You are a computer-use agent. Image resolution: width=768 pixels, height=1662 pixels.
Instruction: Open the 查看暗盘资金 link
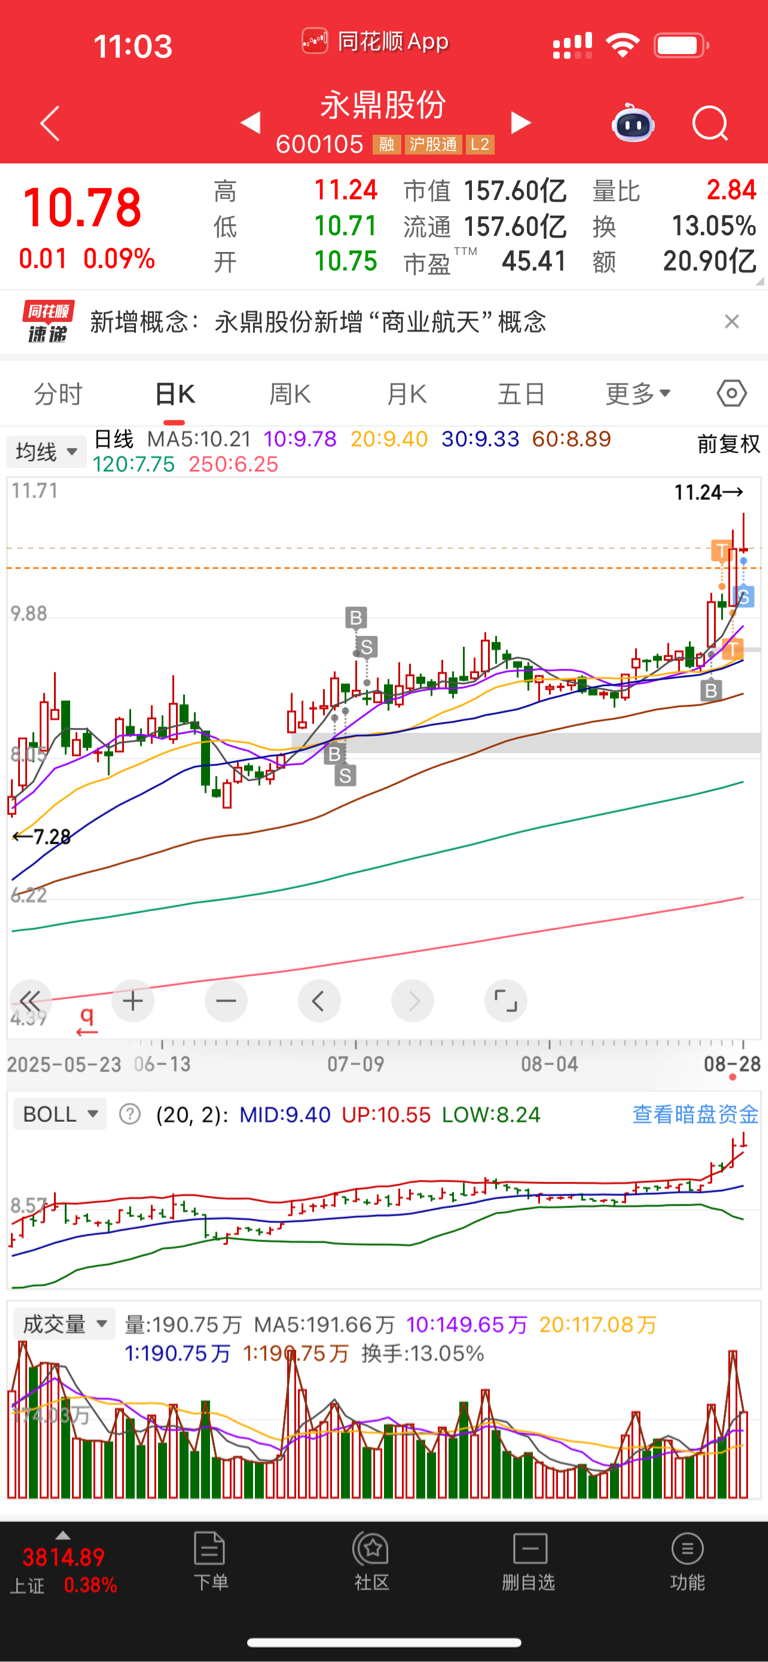[x=695, y=1114]
